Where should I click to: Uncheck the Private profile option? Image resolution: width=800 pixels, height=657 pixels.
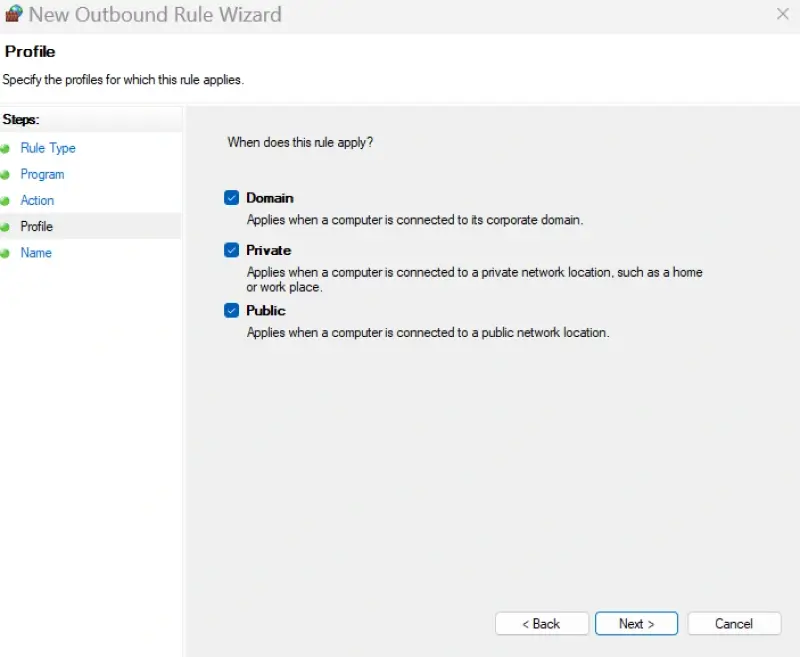pos(231,250)
